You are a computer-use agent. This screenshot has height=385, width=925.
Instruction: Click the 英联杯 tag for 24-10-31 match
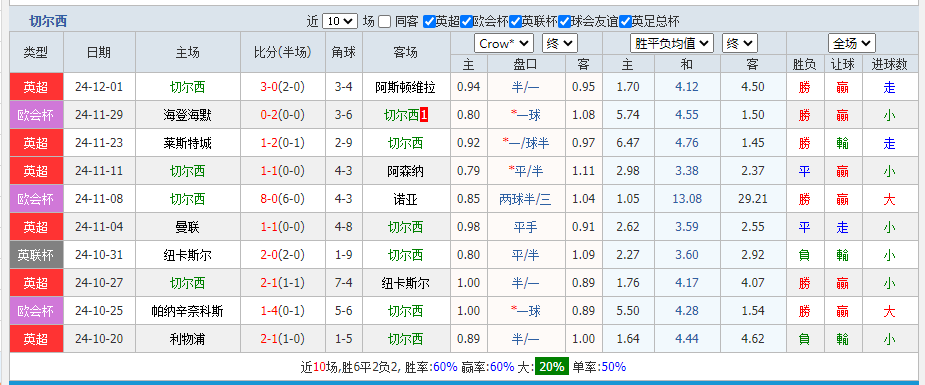pyautogui.click(x=36, y=255)
